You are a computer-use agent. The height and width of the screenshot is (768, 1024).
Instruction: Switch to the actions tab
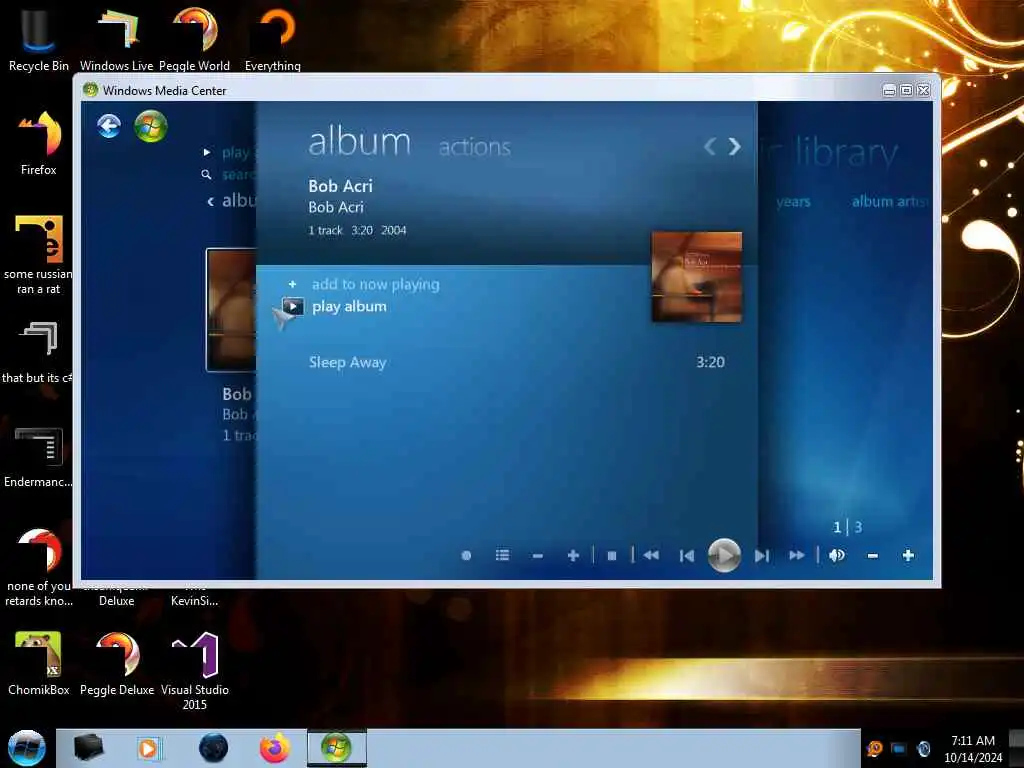pos(475,147)
